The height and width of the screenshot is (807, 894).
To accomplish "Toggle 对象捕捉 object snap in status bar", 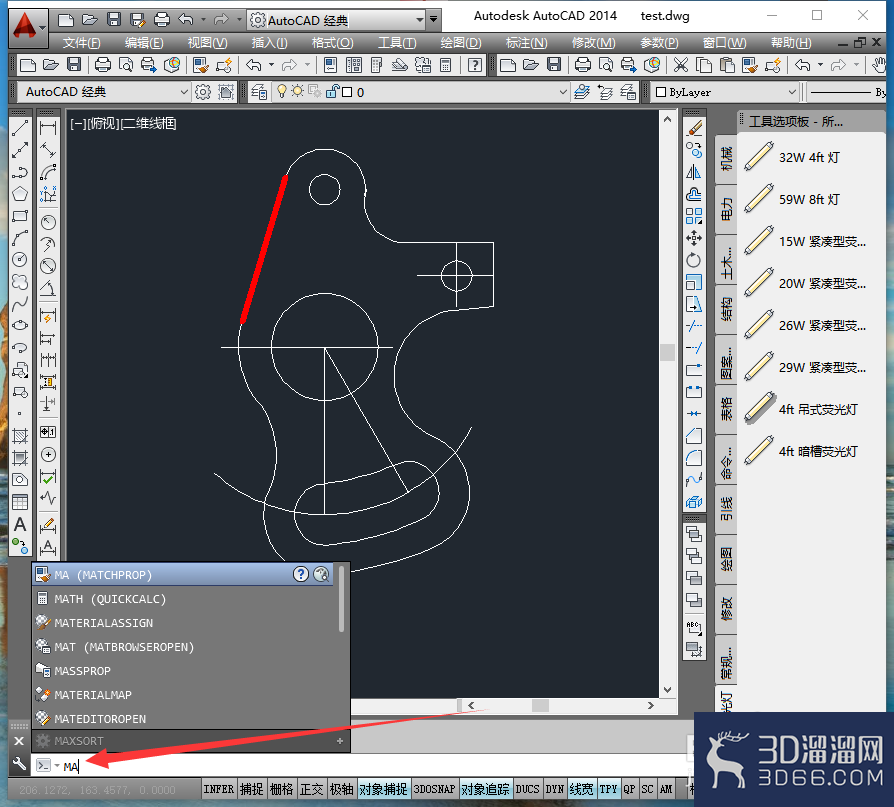I will click(383, 789).
